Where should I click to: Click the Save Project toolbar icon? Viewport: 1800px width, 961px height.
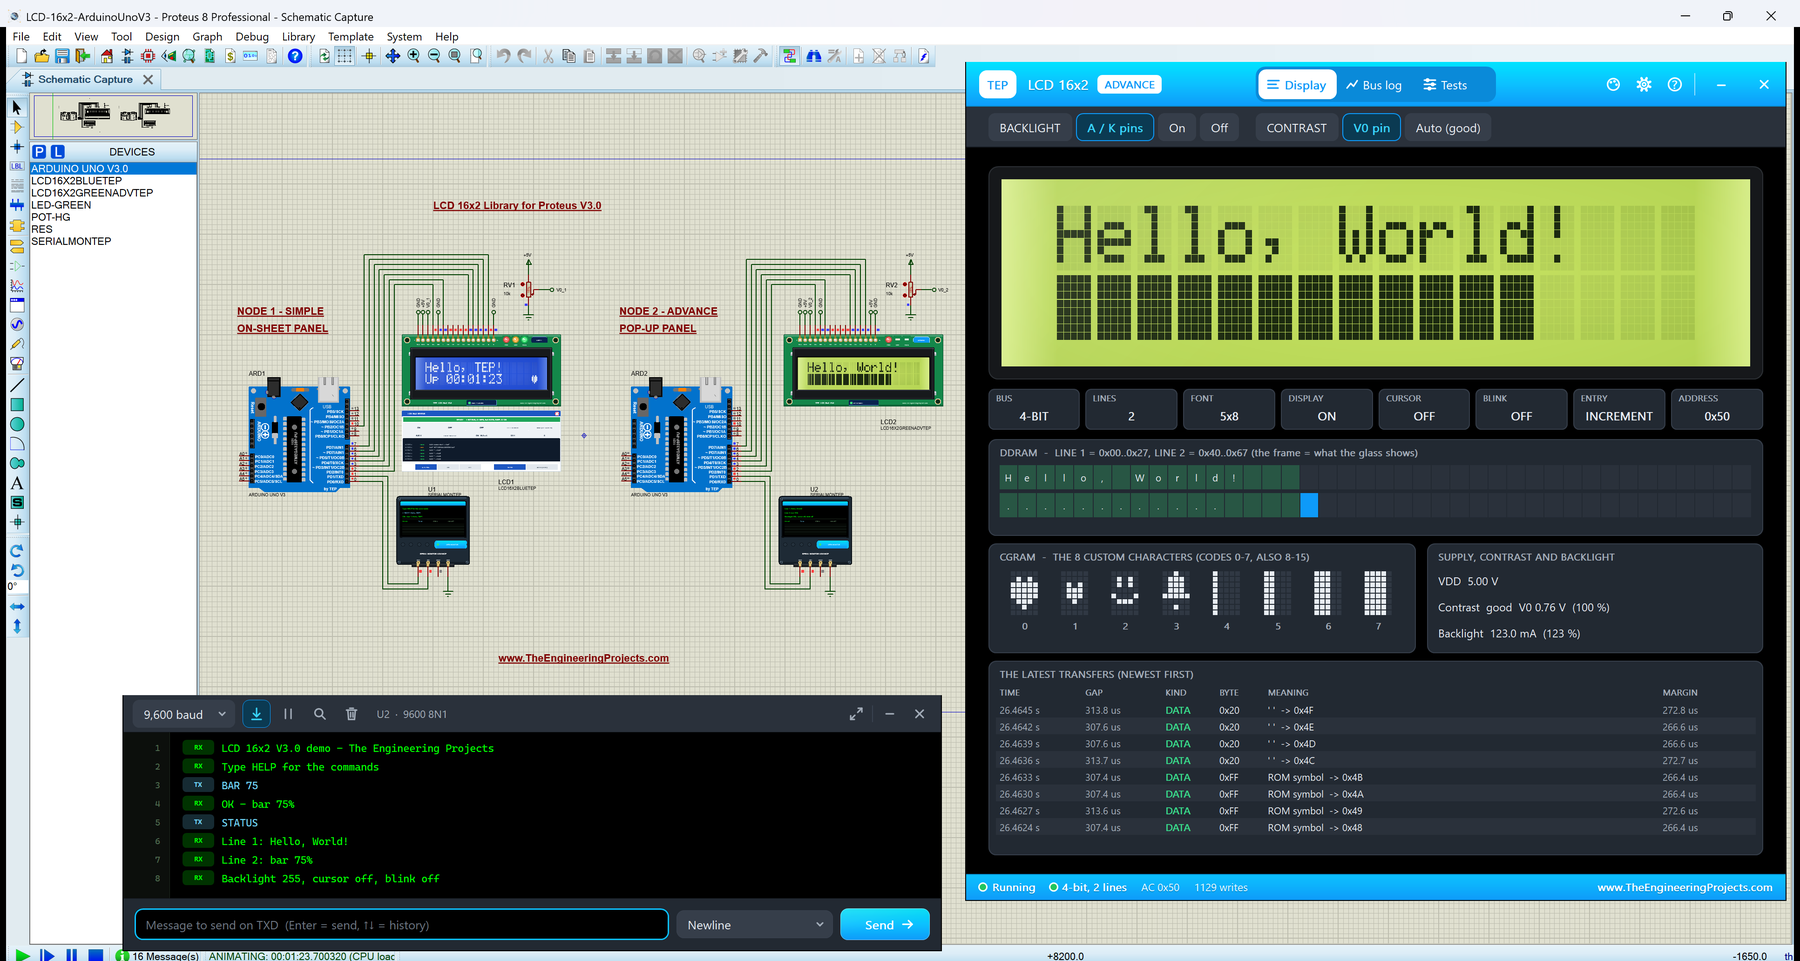pyautogui.click(x=62, y=56)
